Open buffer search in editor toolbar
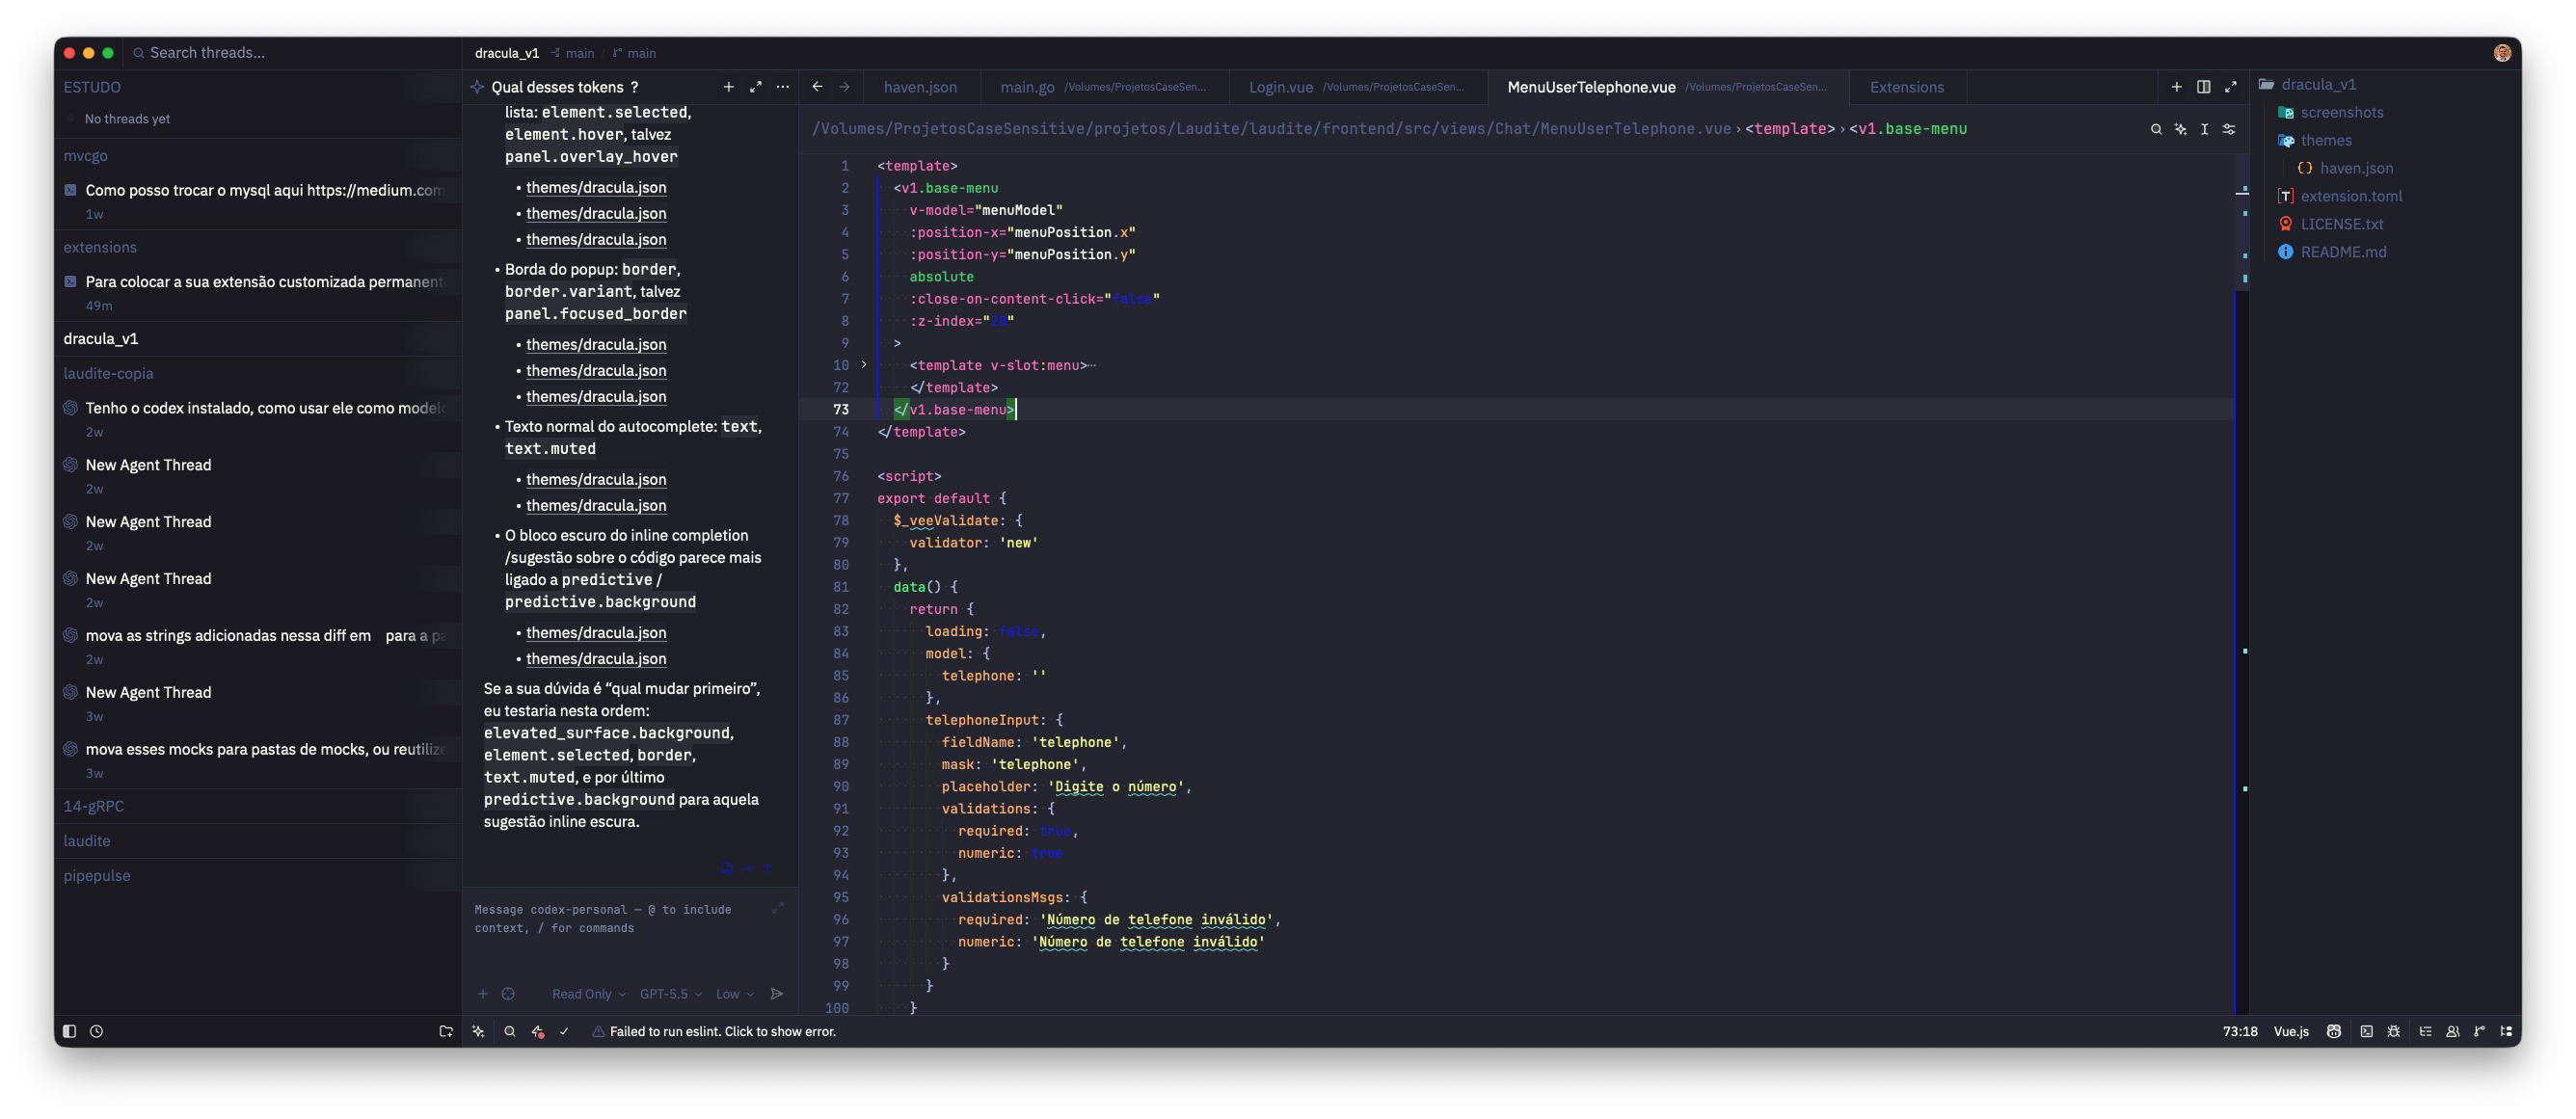Image resolution: width=2576 pixels, height=1119 pixels. [x=2156, y=129]
